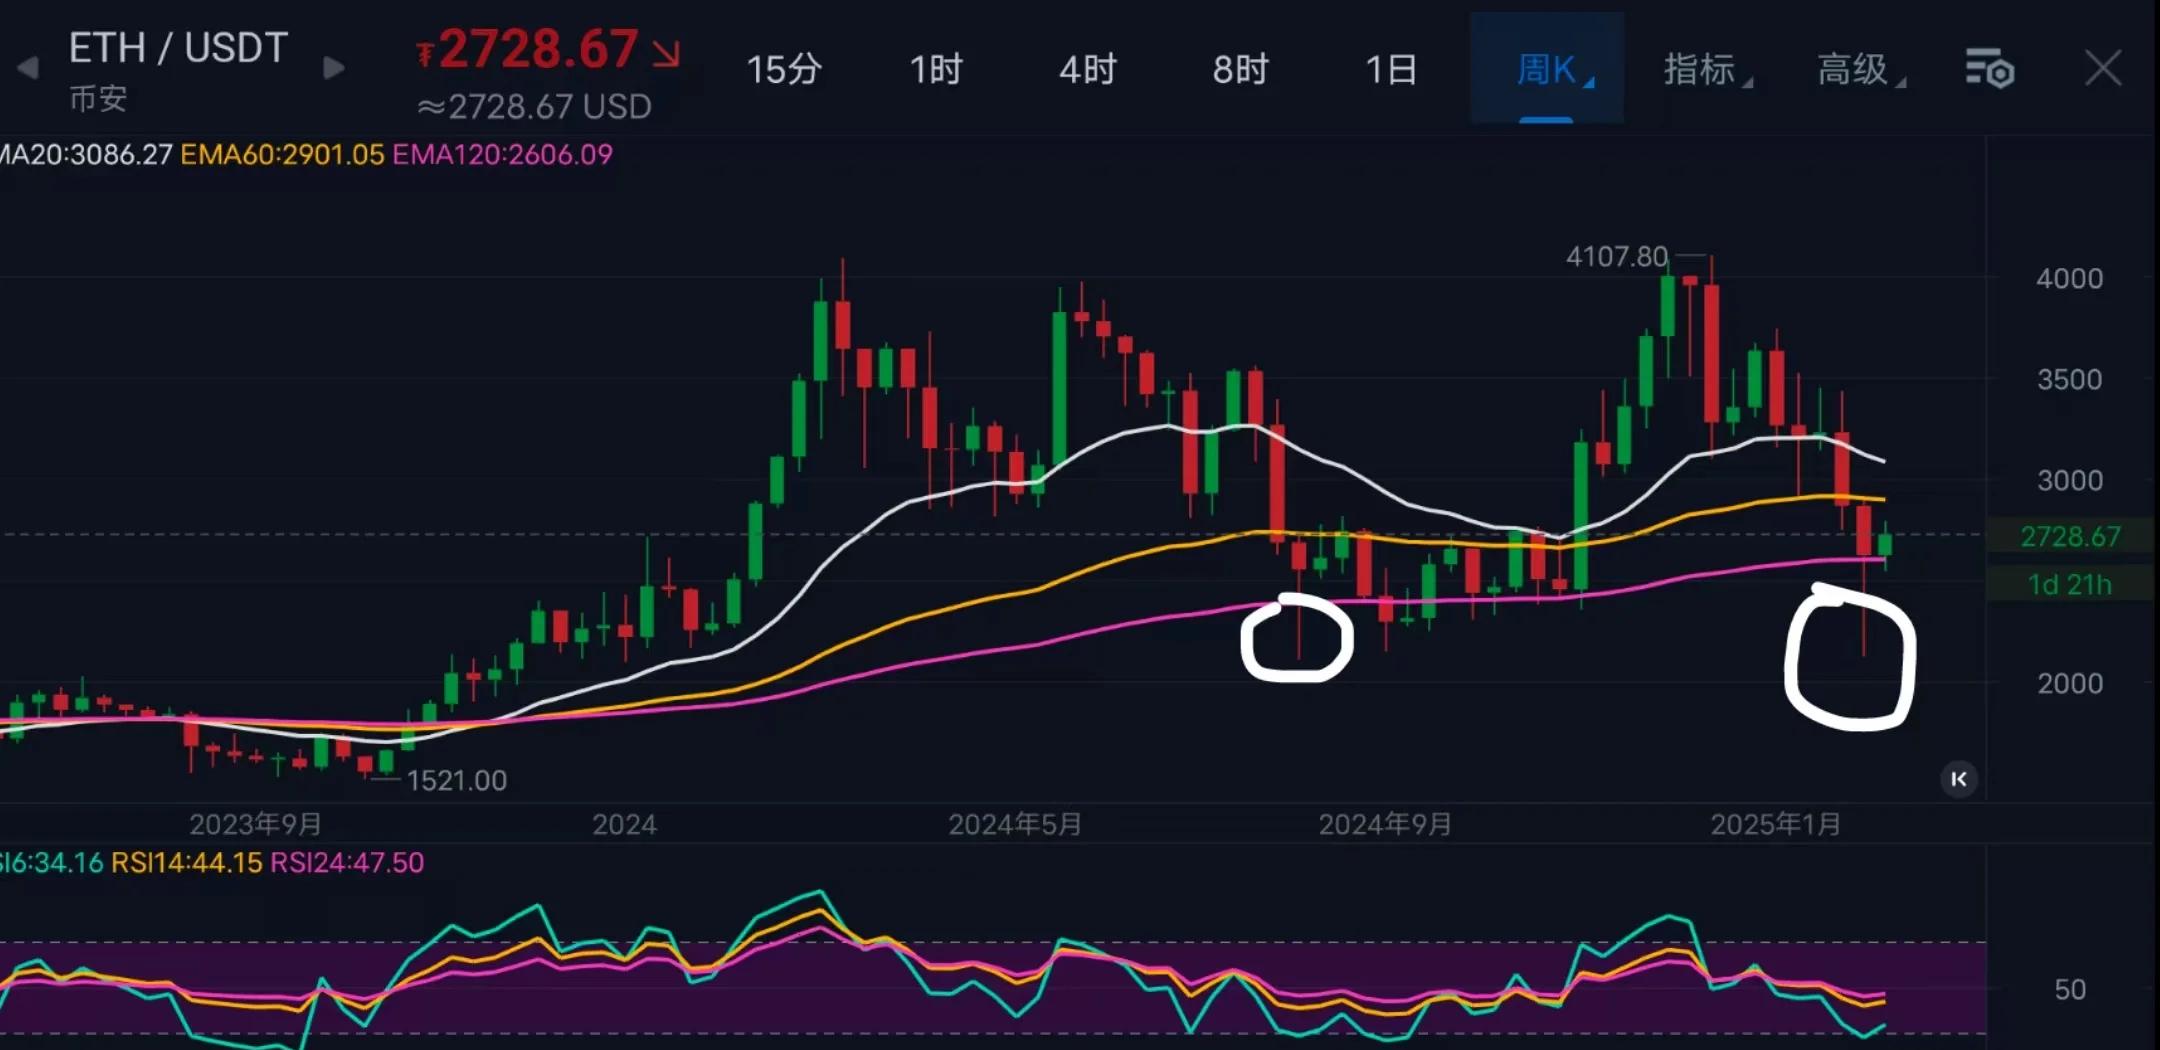The height and width of the screenshot is (1050, 2160).
Task: Click the RSI14:44.15 indicator label
Action: click(x=186, y=862)
